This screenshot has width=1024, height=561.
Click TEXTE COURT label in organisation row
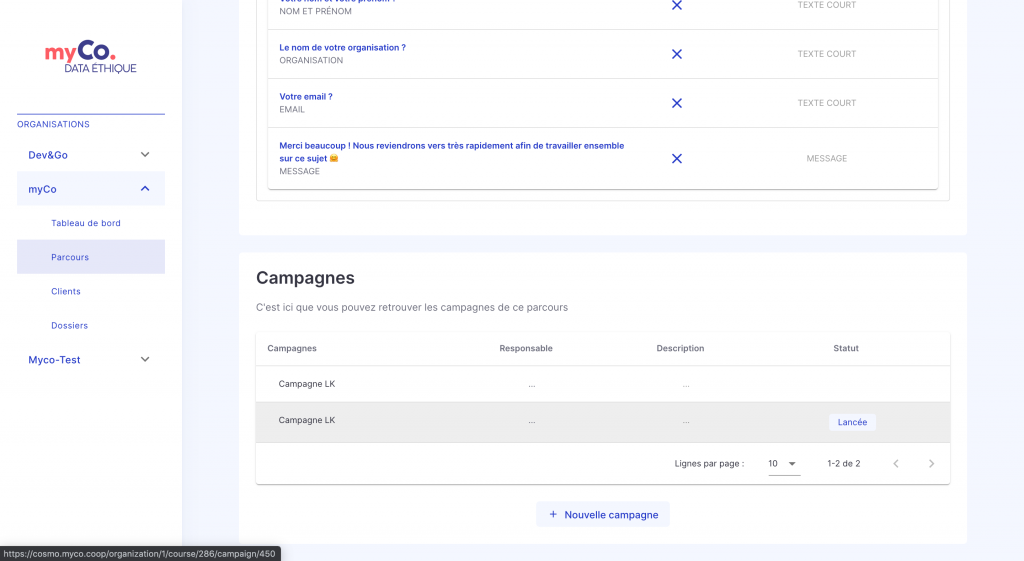click(827, 54)
